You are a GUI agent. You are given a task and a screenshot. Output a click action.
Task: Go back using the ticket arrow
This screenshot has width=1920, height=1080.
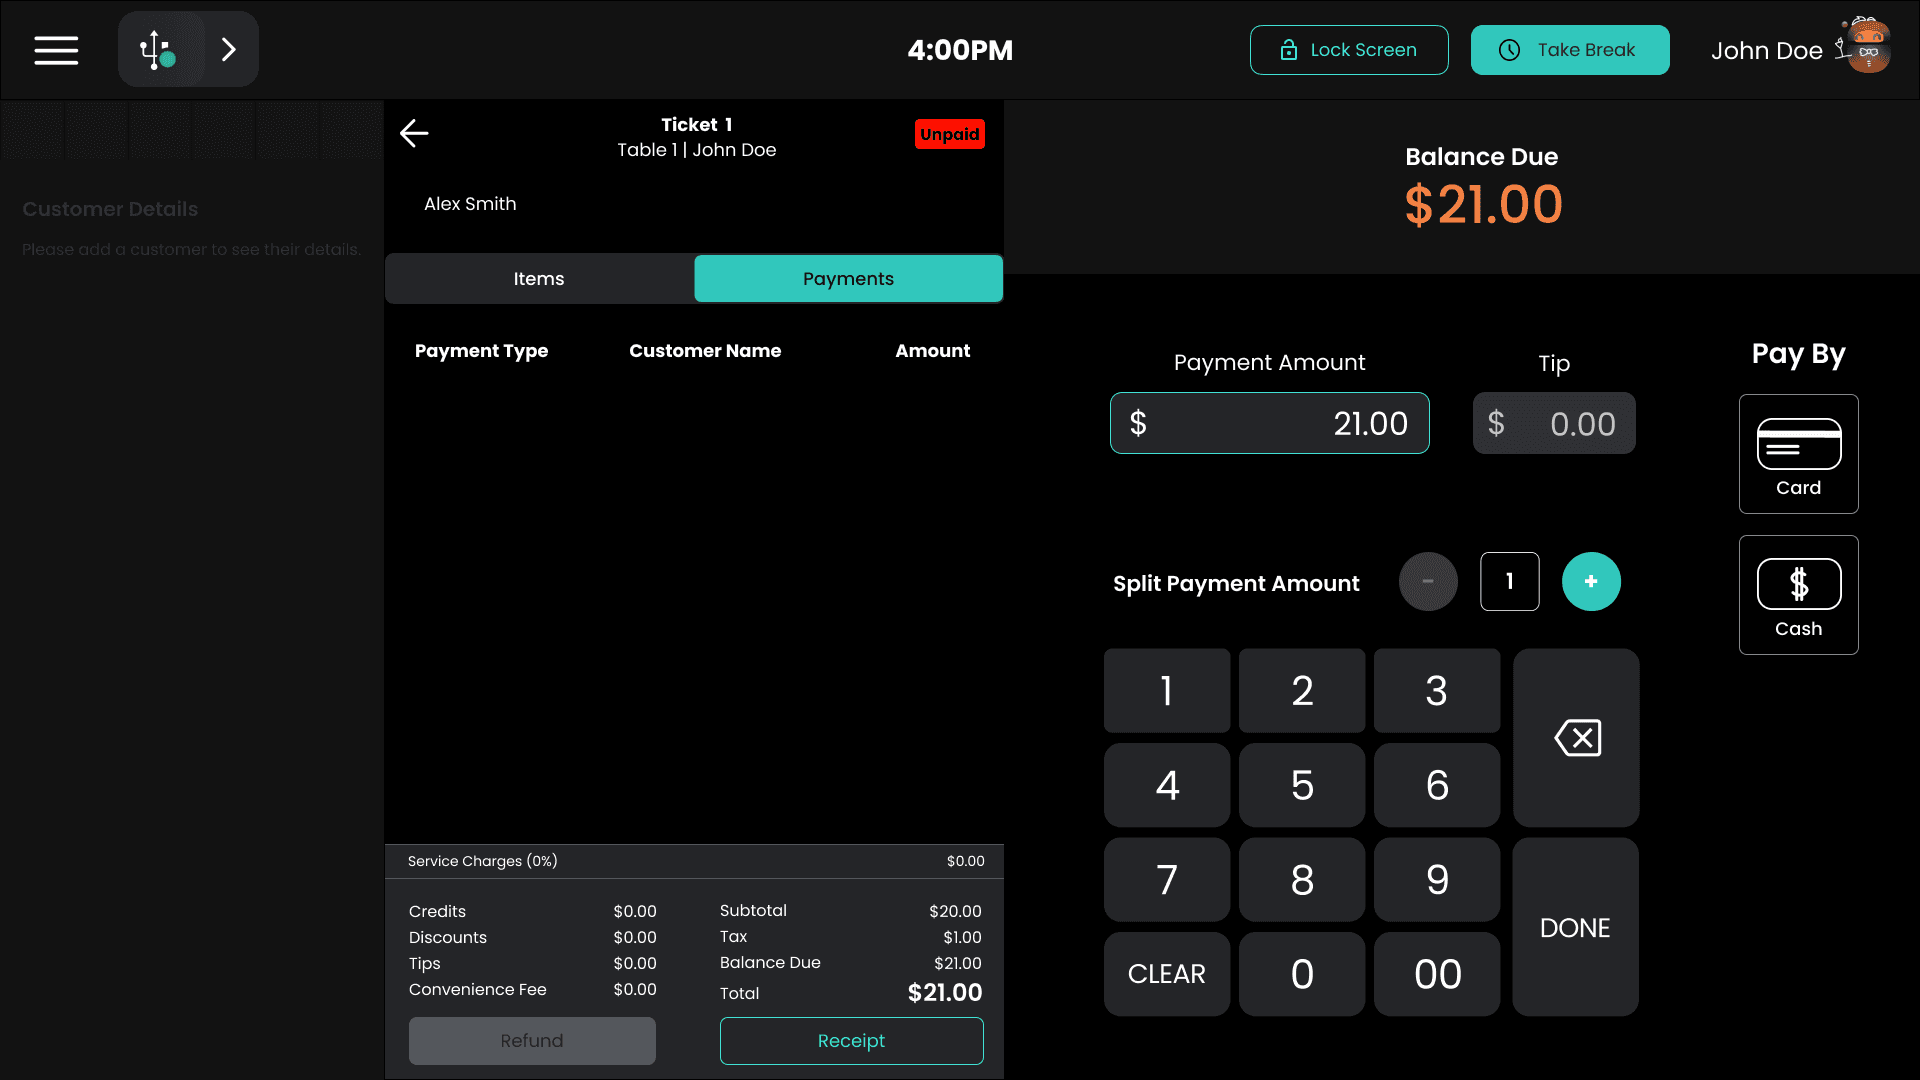click(x=414, y=133)
